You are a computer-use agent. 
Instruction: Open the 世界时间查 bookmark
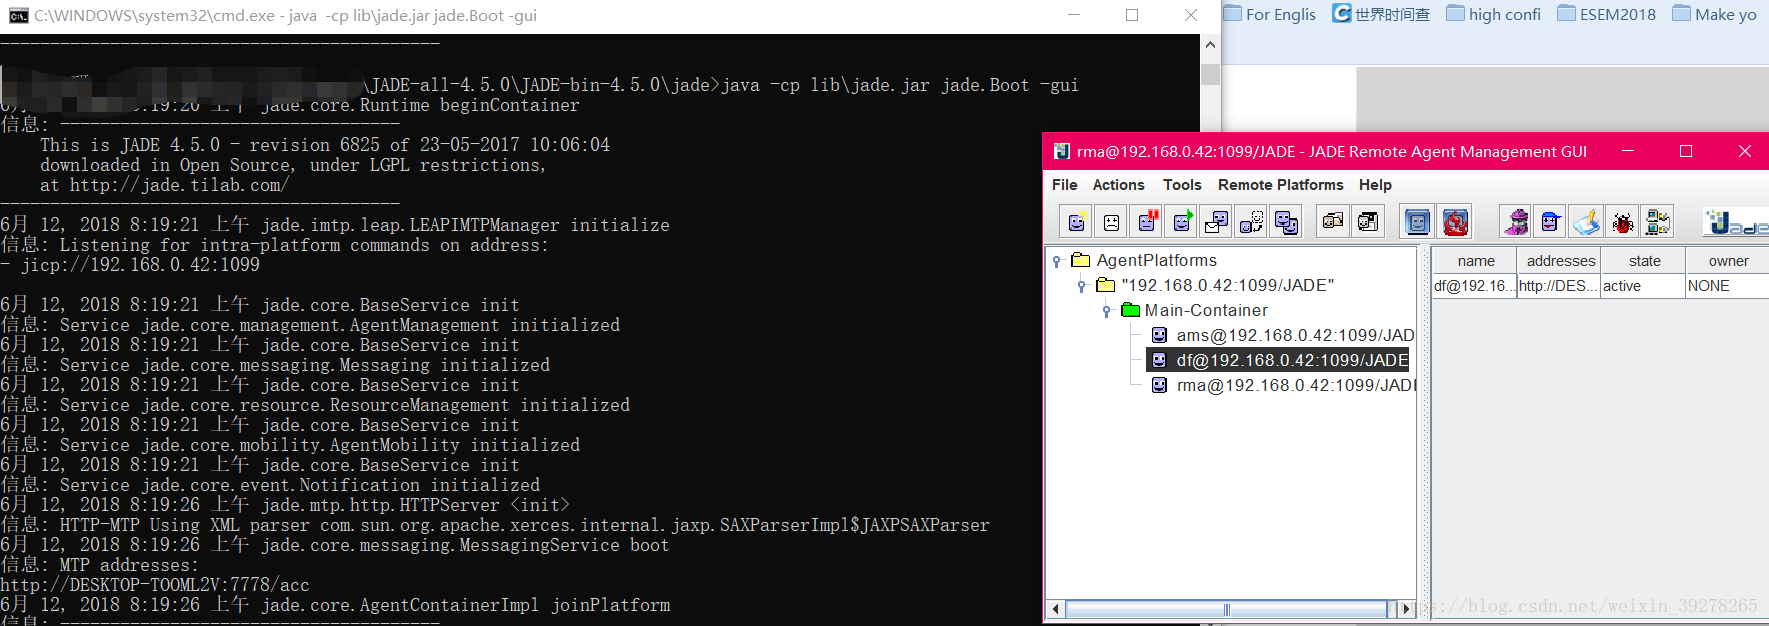[x=1381, y=15]
